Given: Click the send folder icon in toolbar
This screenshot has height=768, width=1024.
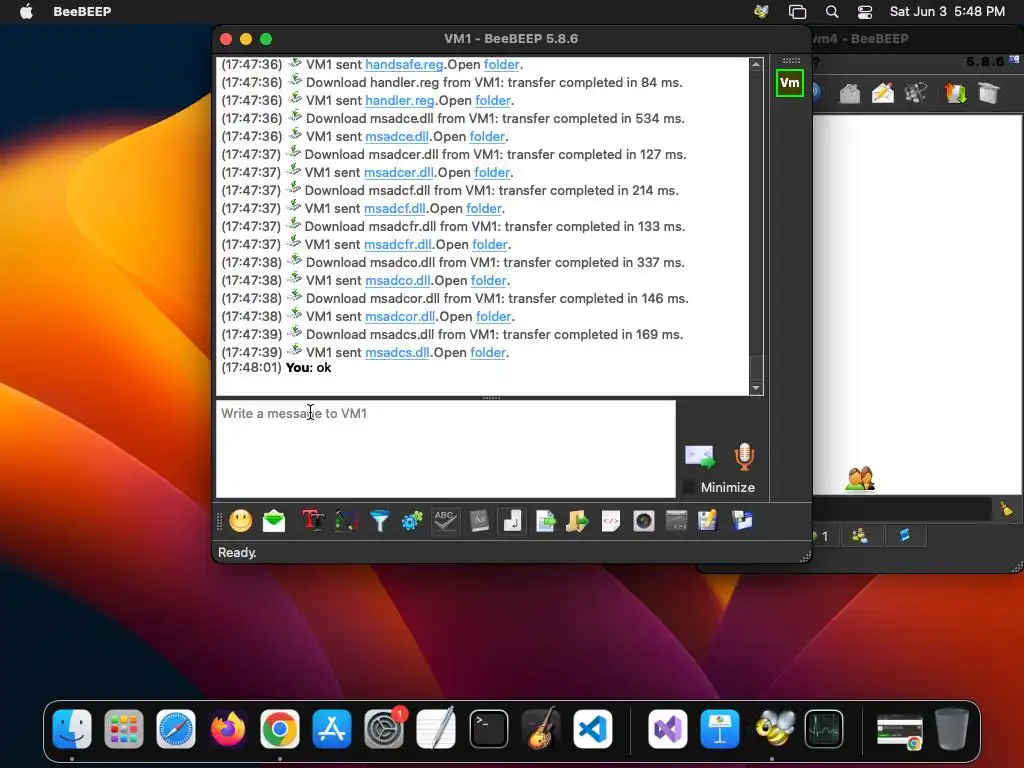Looking at the screenshot, I should [577, 521].
